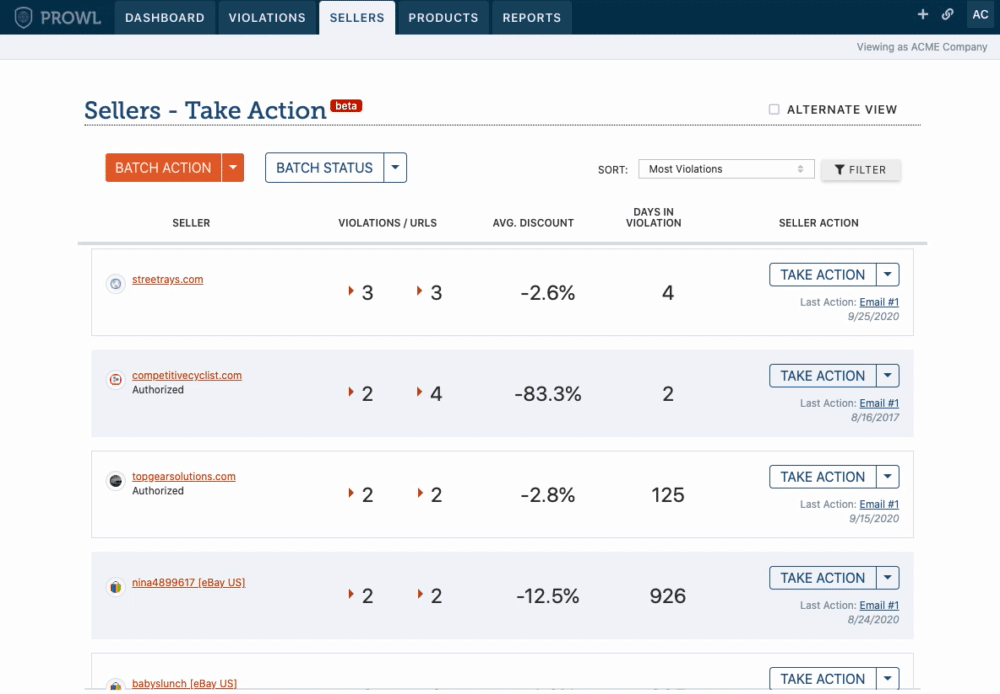Expand URLs arrow for streetrays.com

click(x=419, y=291)
